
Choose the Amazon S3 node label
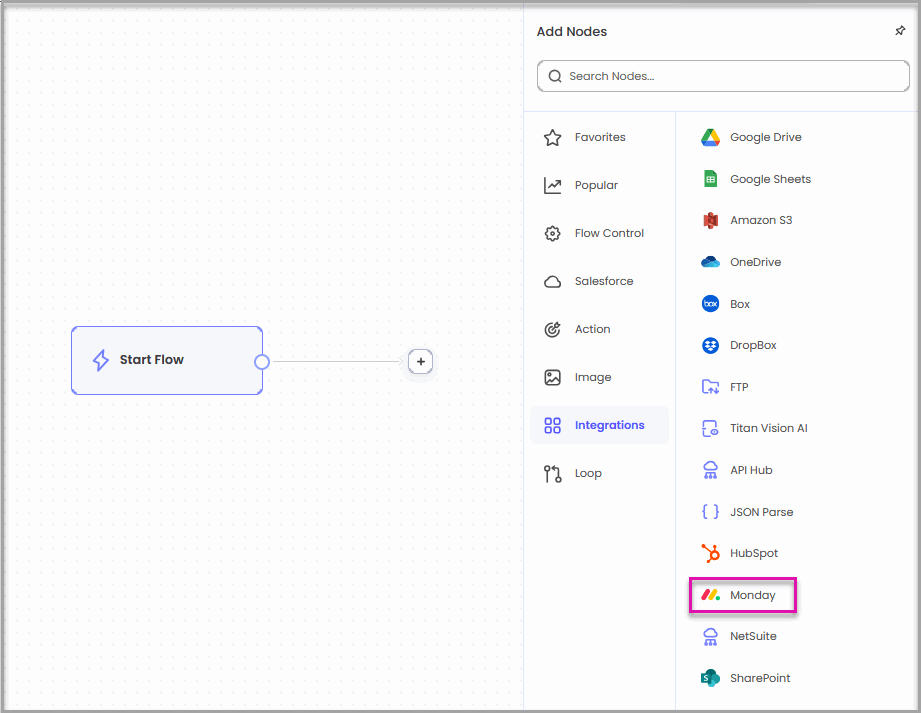pyautogui.click(x=761, y=220)
